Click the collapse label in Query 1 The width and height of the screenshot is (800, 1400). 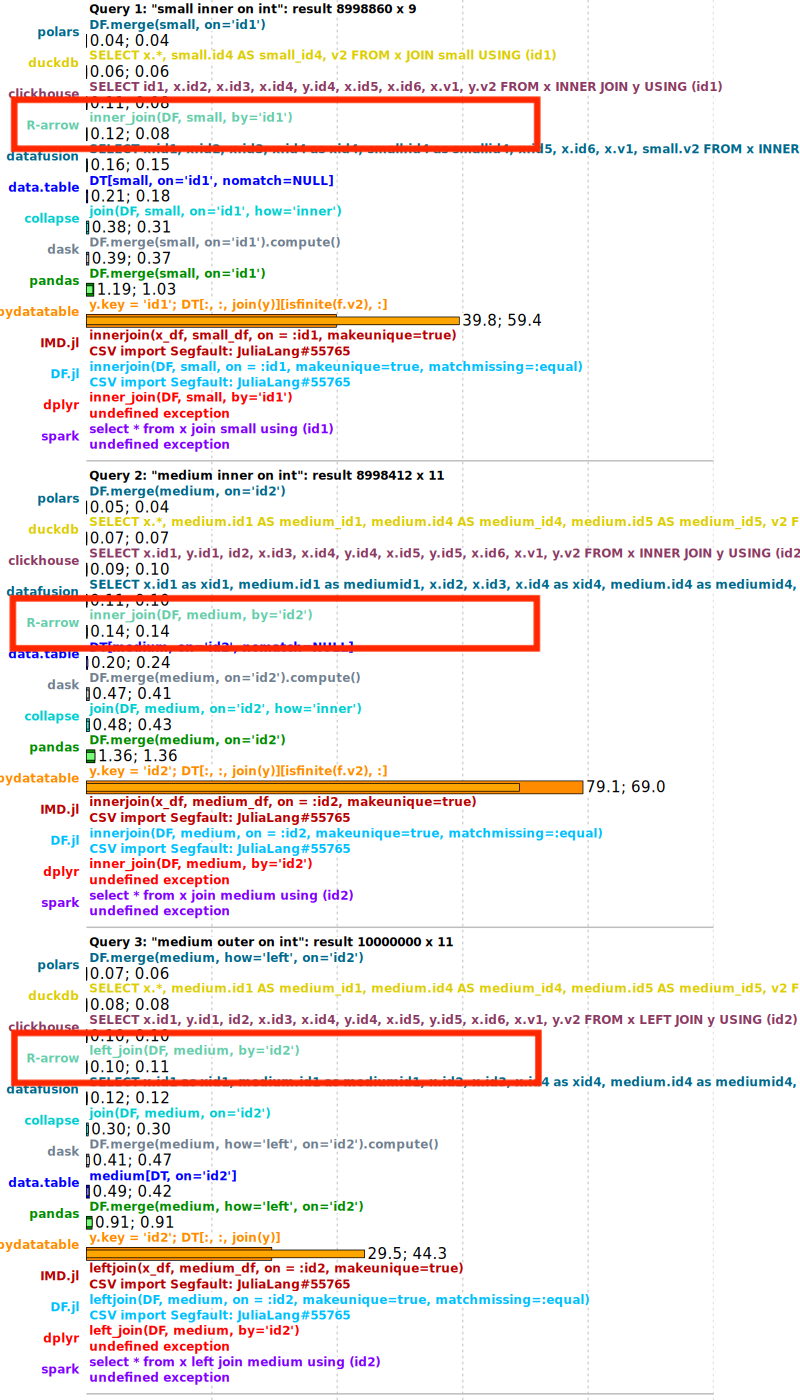[x=52, y=218]
